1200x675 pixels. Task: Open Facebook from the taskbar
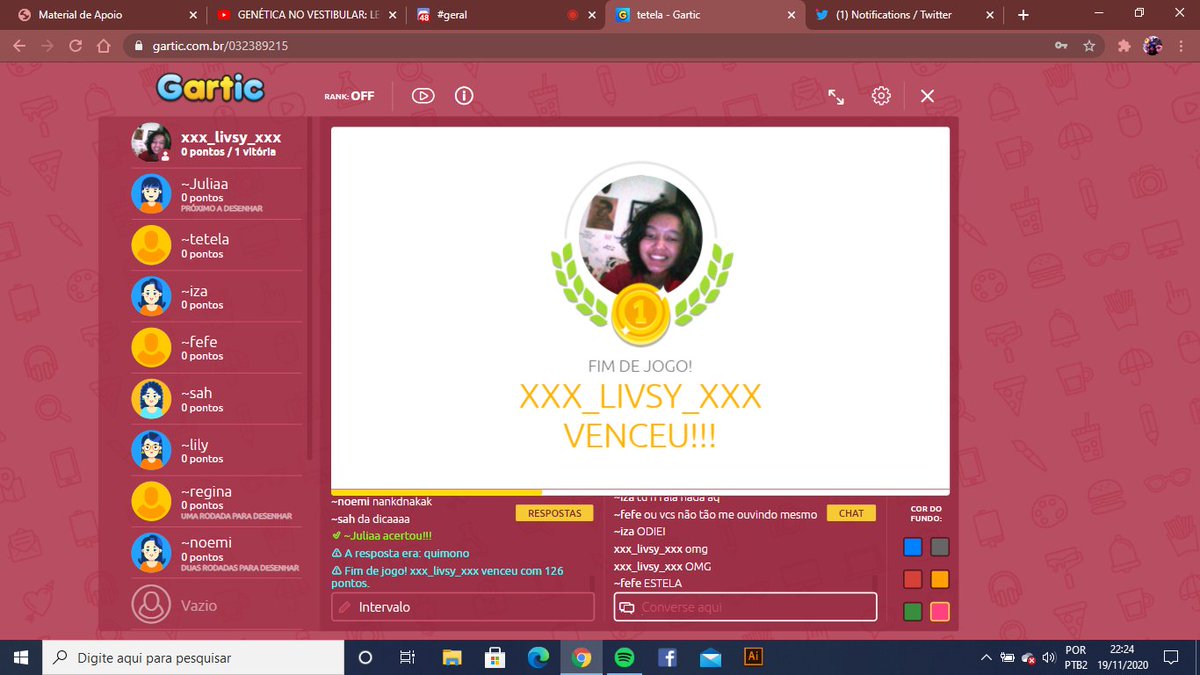(667, 658)
